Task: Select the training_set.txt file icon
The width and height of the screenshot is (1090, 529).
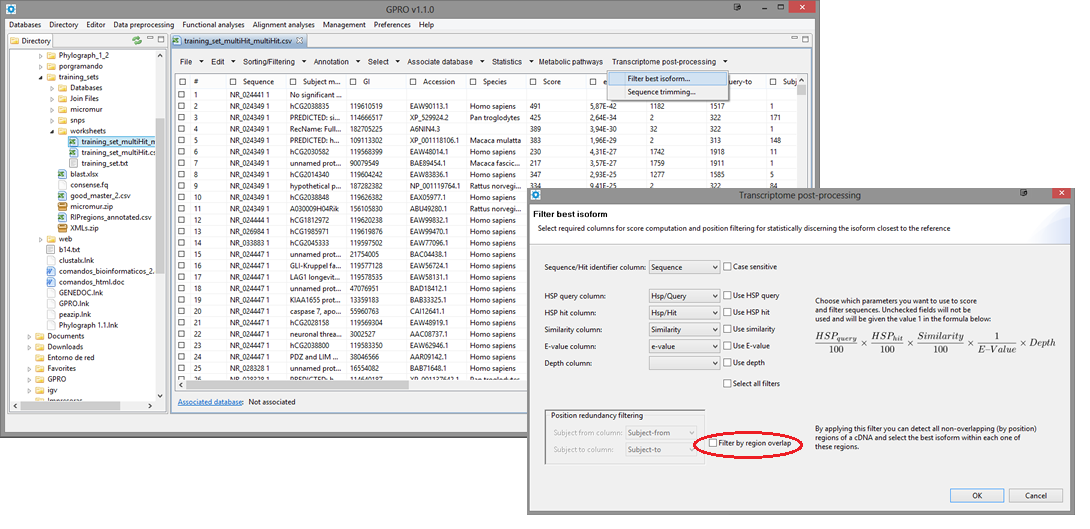Action: [x=73, y=163]
